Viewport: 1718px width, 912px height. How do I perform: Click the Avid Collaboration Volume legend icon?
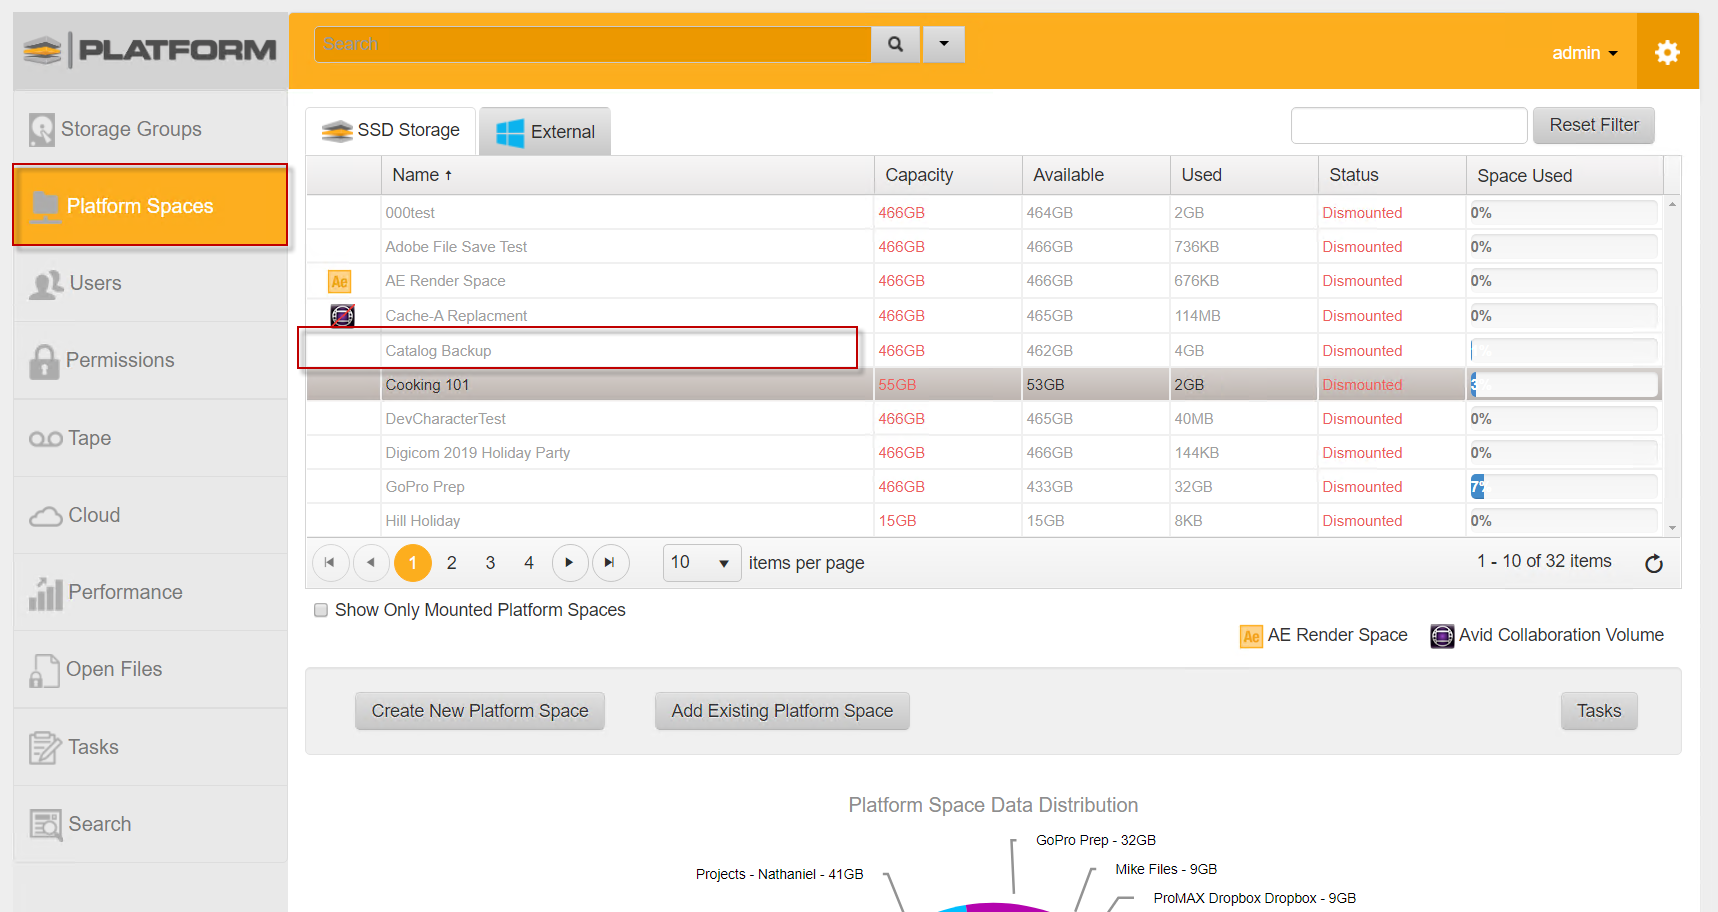pos(1442,636)
